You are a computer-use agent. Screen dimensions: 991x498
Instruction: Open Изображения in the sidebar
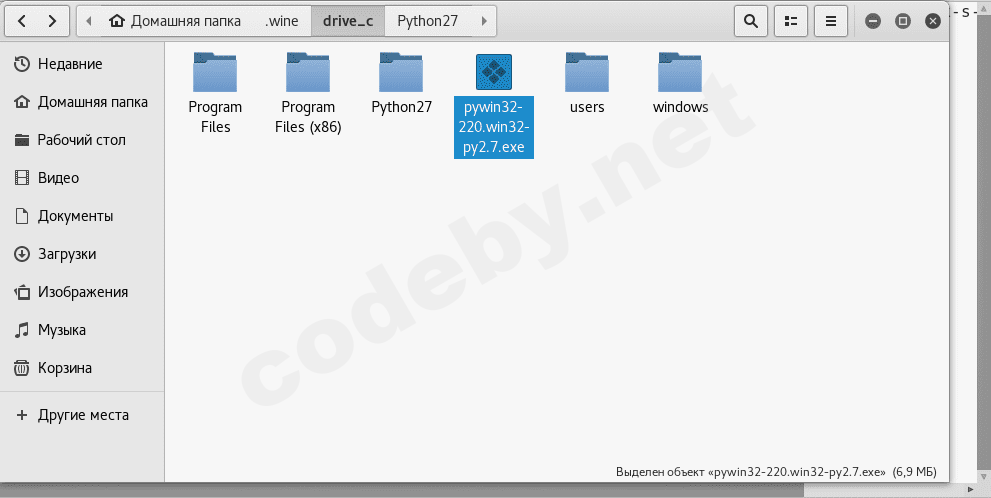(x=82, y=291)
